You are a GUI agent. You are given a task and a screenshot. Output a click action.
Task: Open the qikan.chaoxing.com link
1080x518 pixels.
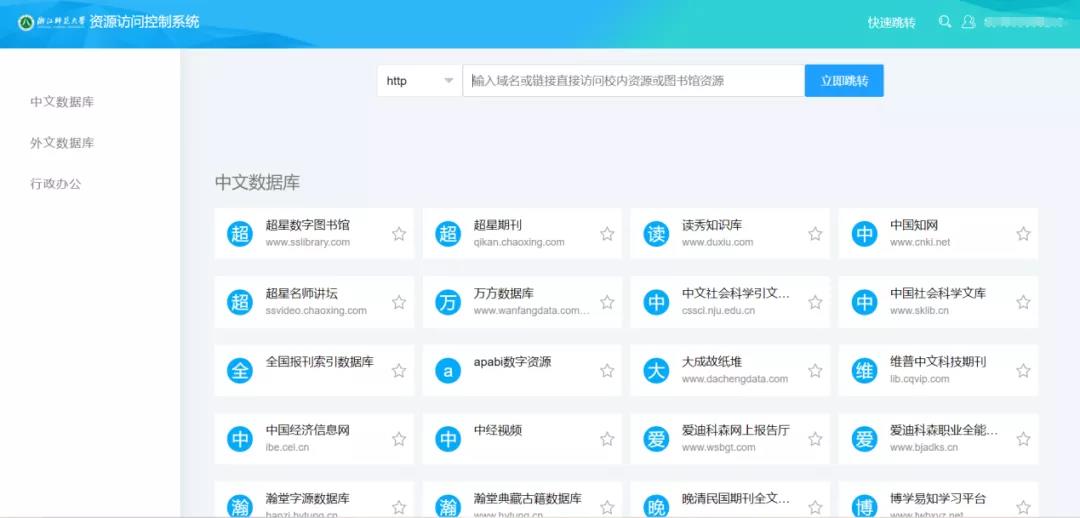[x=519, y=242]
